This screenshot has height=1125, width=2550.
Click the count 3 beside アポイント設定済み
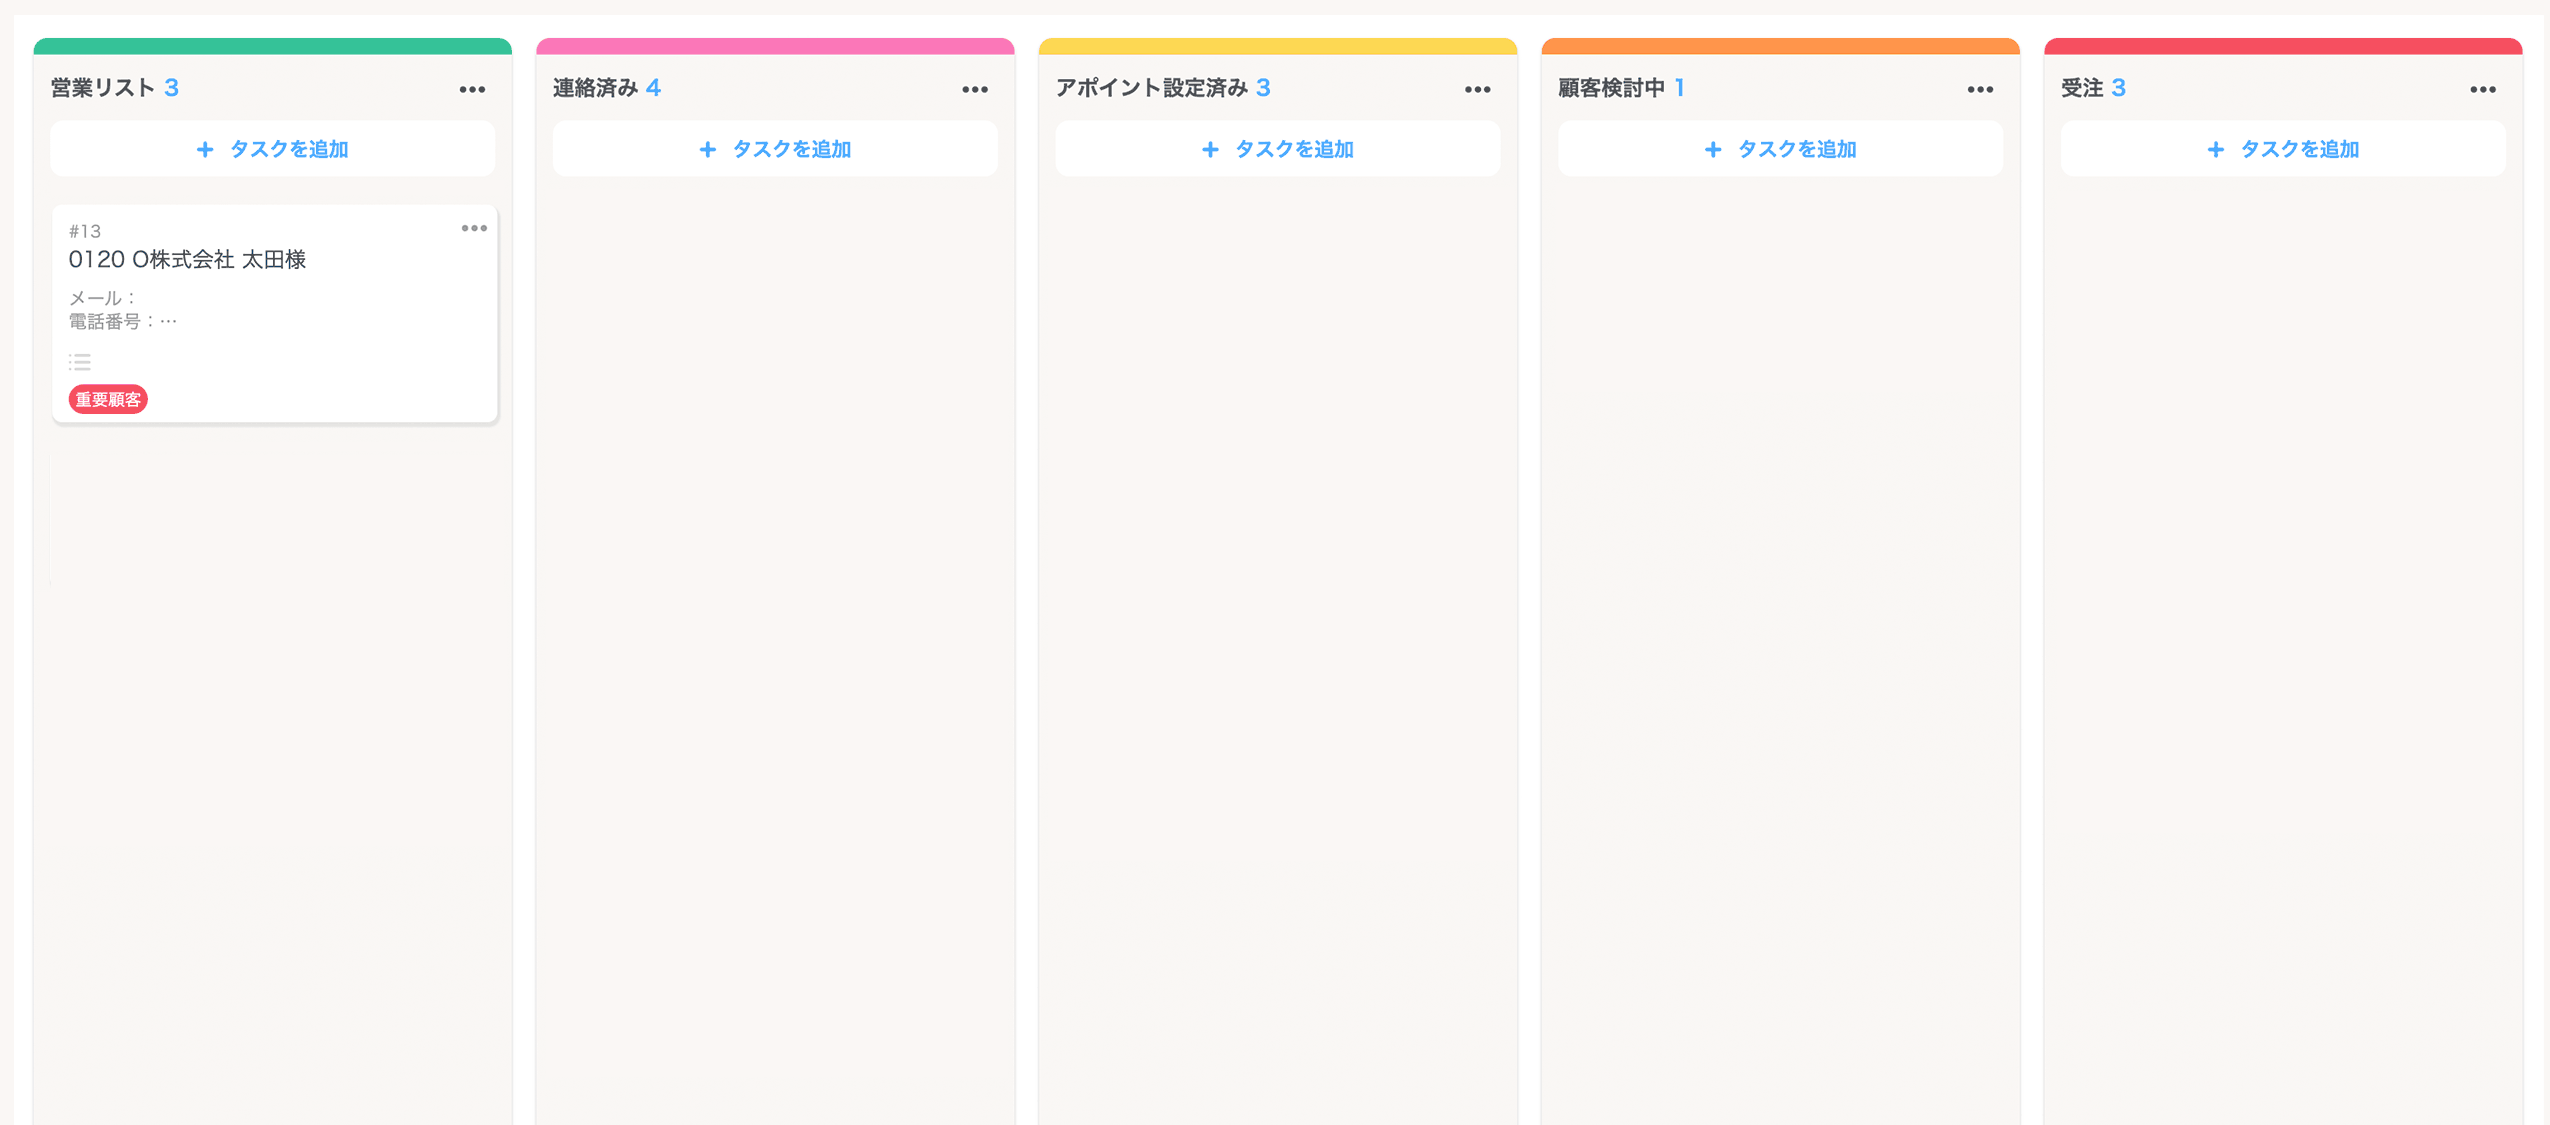[x=1264, y=88]
